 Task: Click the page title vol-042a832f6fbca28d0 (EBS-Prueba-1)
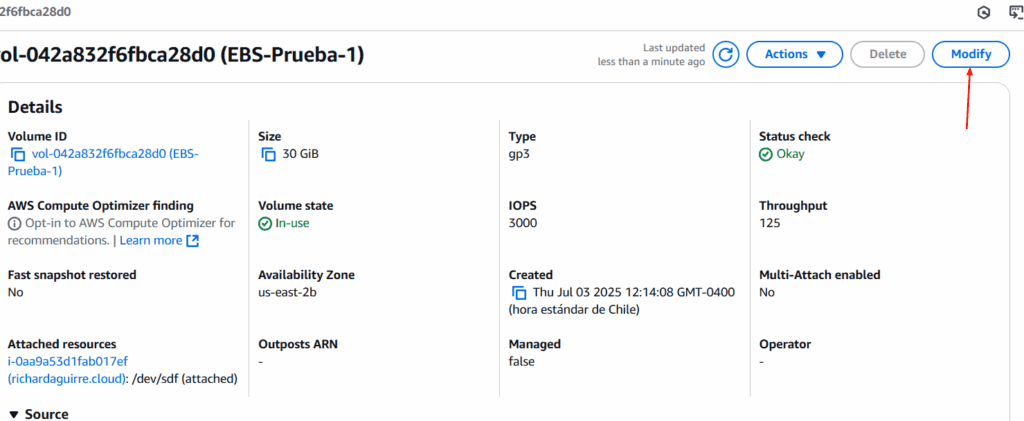[181, 55]
